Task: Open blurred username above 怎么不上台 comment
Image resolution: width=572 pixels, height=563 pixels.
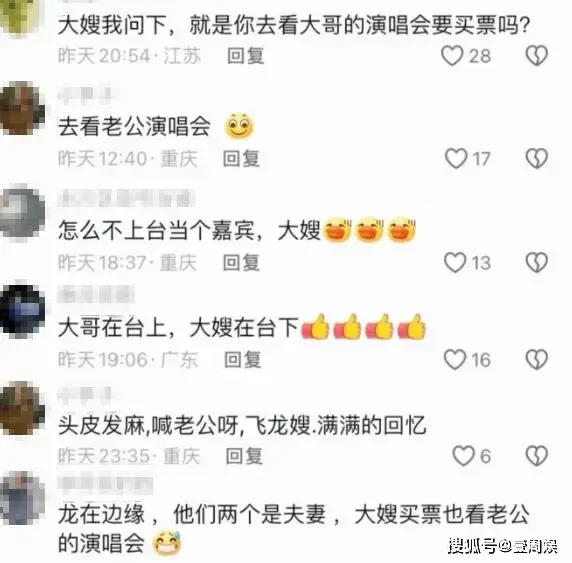Action: (x=126, y=198)
